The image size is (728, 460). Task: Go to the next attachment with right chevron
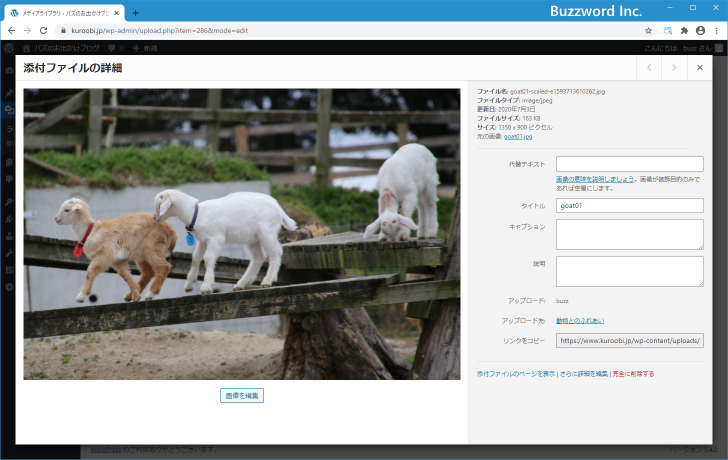pyautogui.click(x=674, y=68)
